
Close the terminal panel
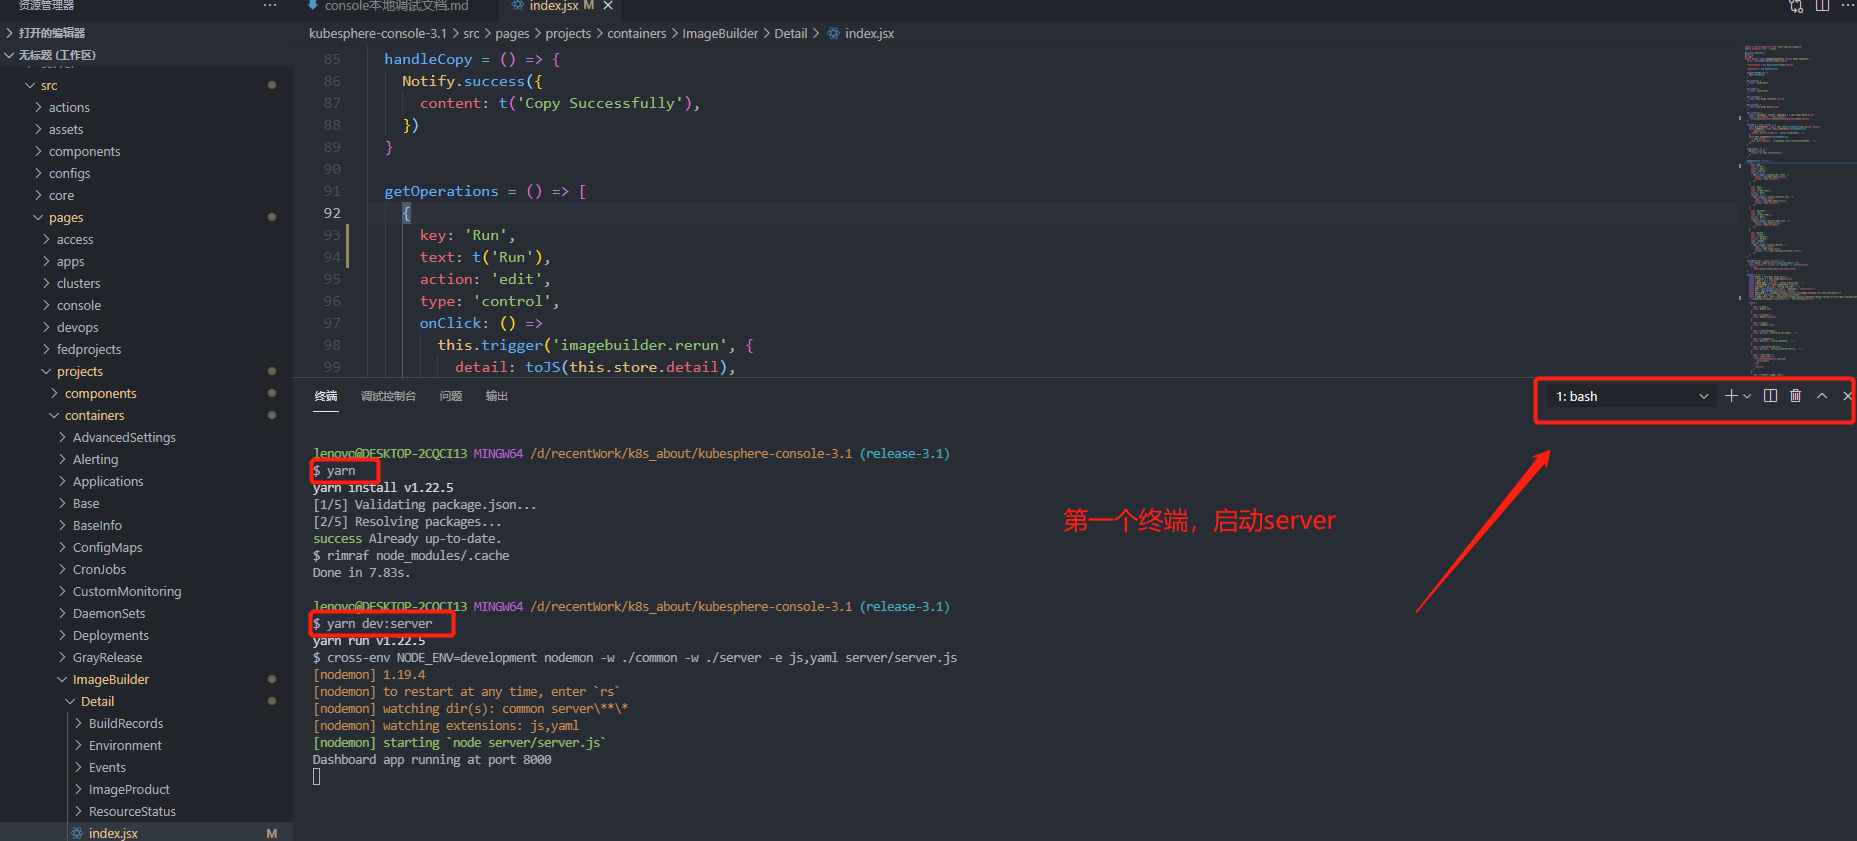(1847, 396)
